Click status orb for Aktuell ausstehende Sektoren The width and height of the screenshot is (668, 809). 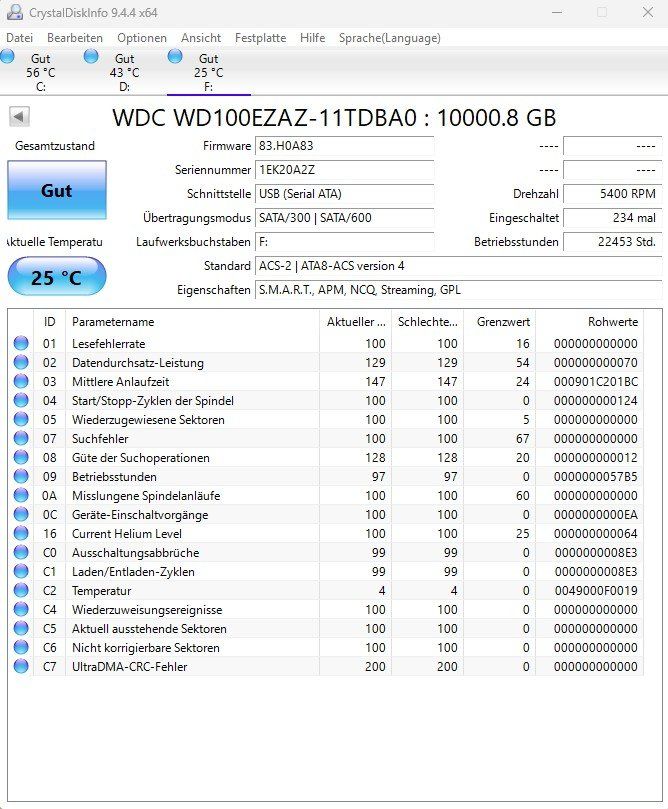21,628
